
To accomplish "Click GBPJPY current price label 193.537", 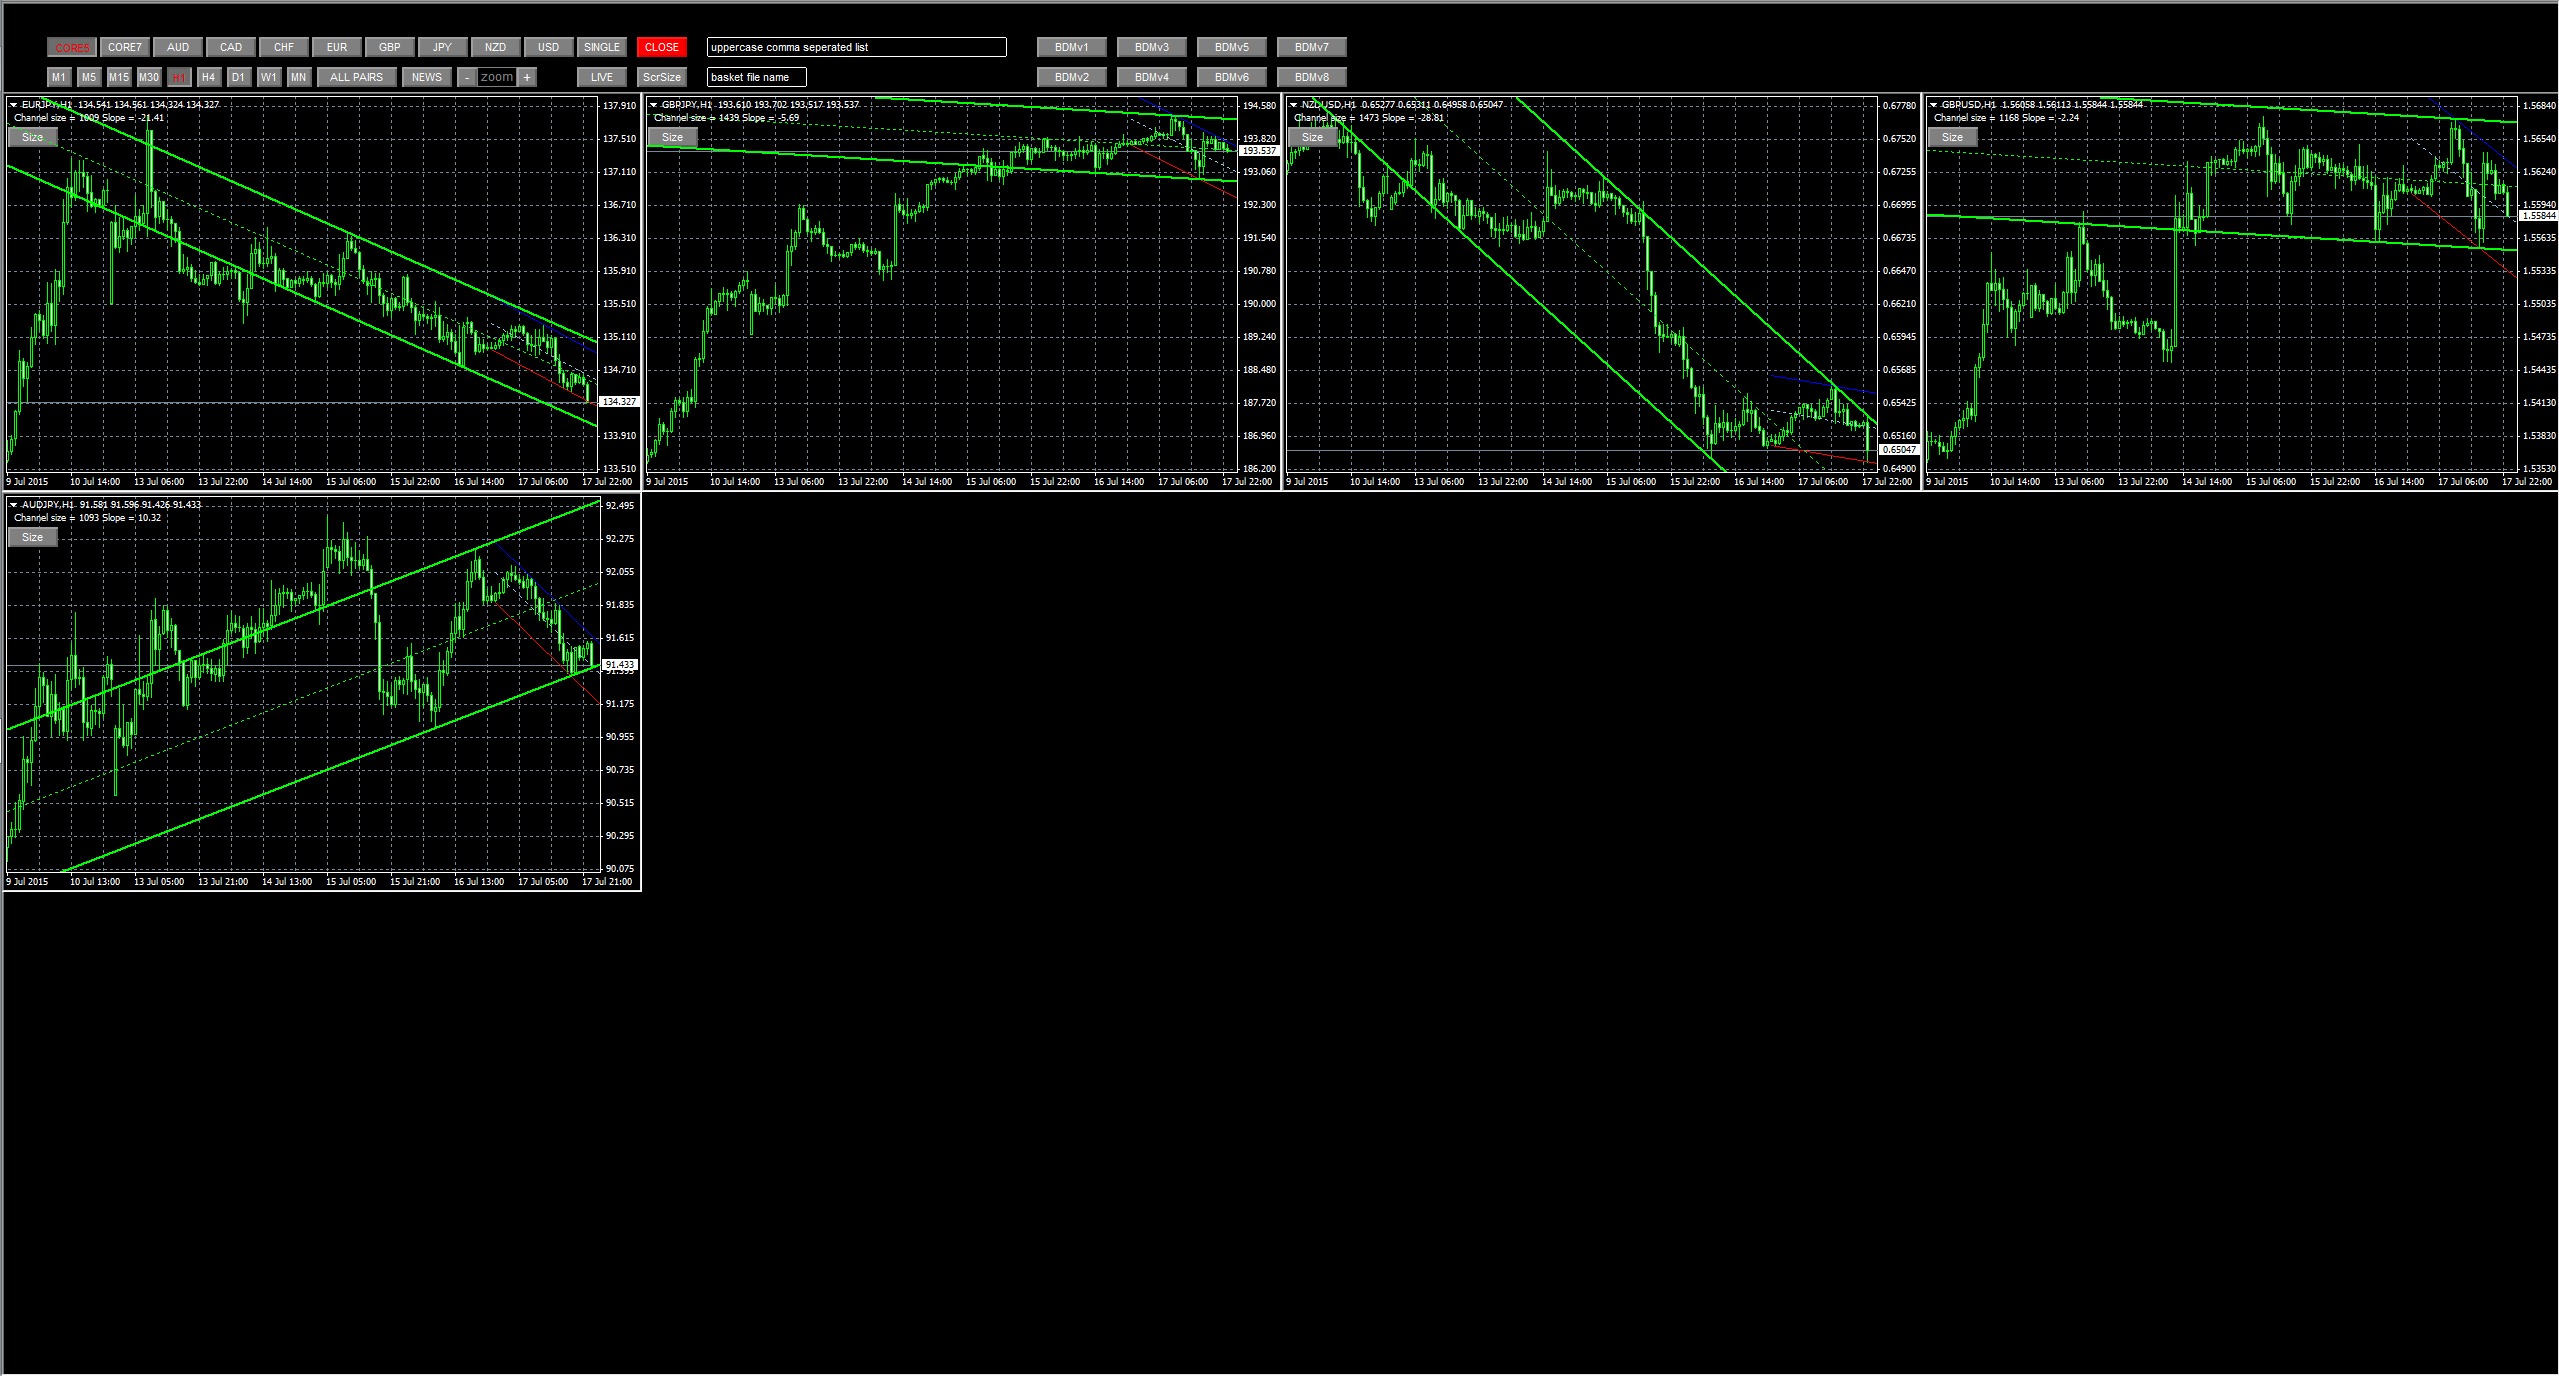I will coord(1259,151).
